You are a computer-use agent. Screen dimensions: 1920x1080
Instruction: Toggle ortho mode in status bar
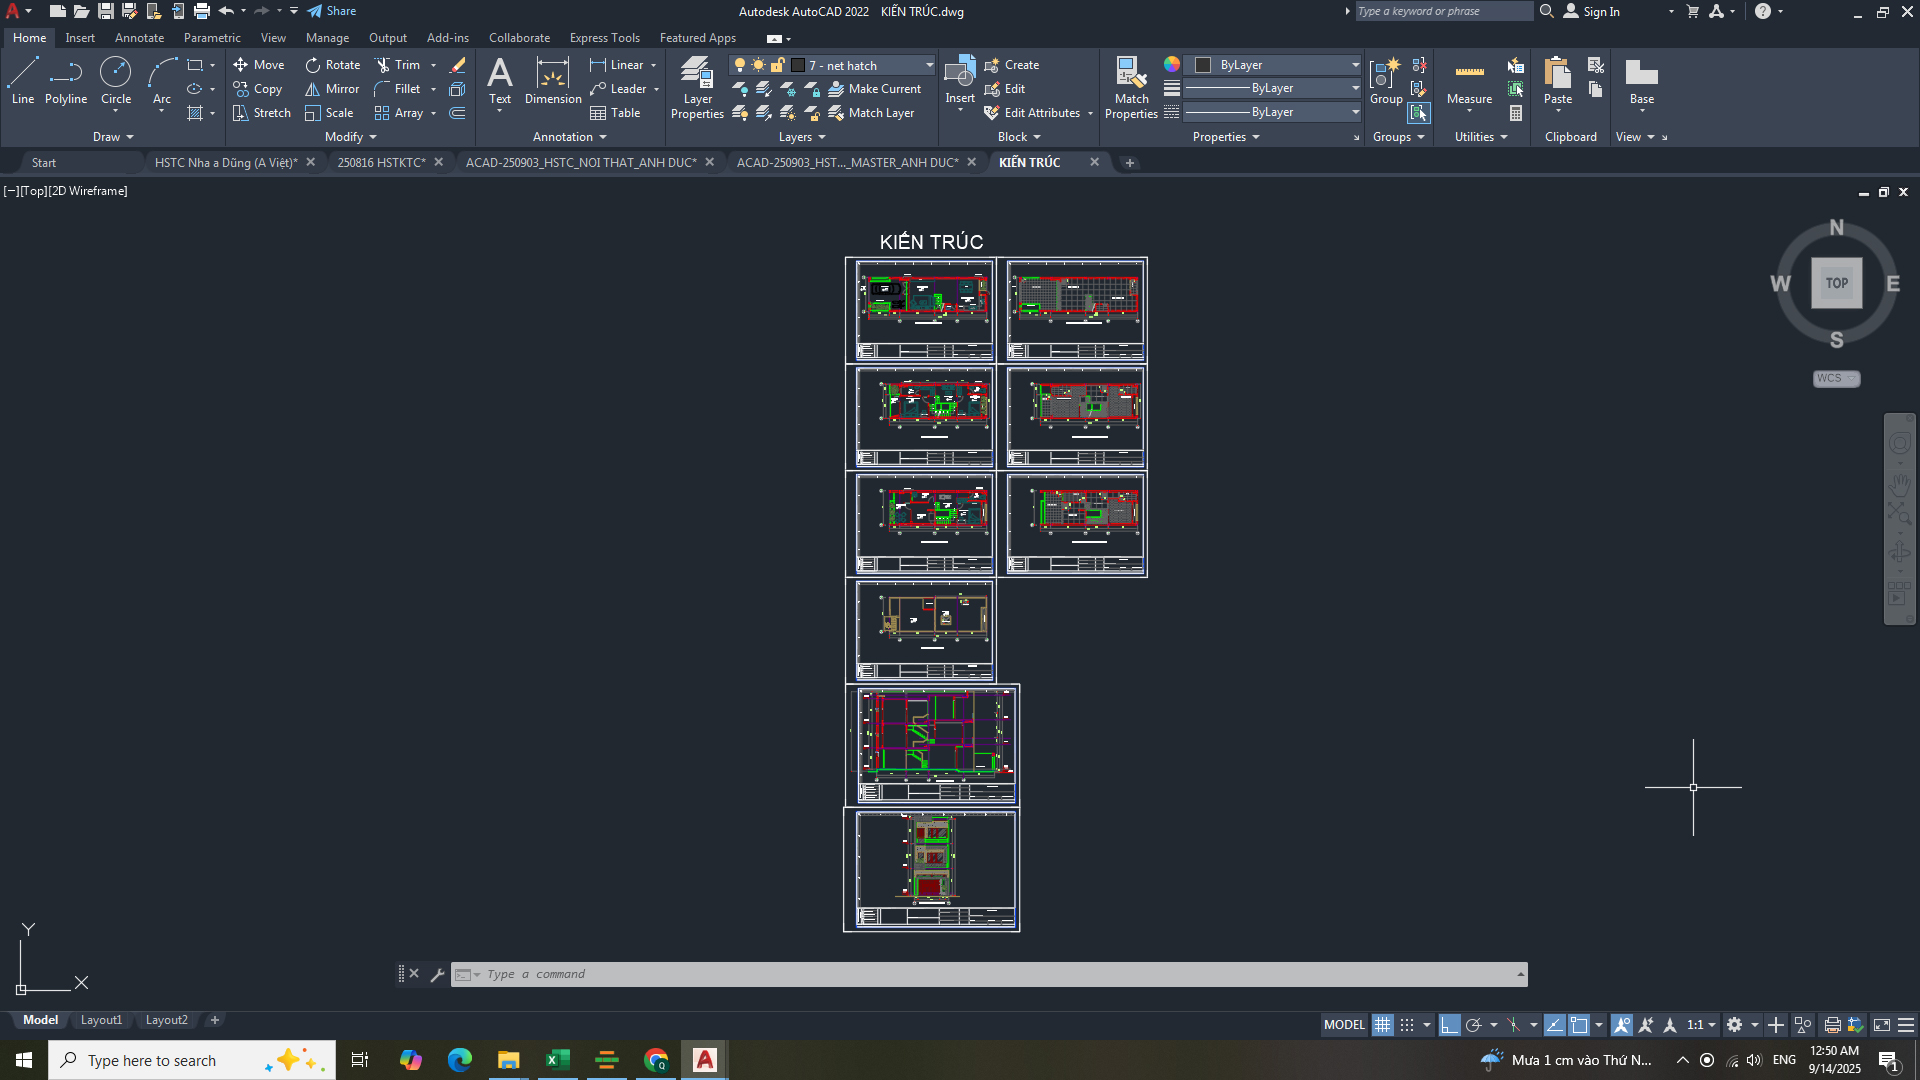[x=1449, y=1025]
